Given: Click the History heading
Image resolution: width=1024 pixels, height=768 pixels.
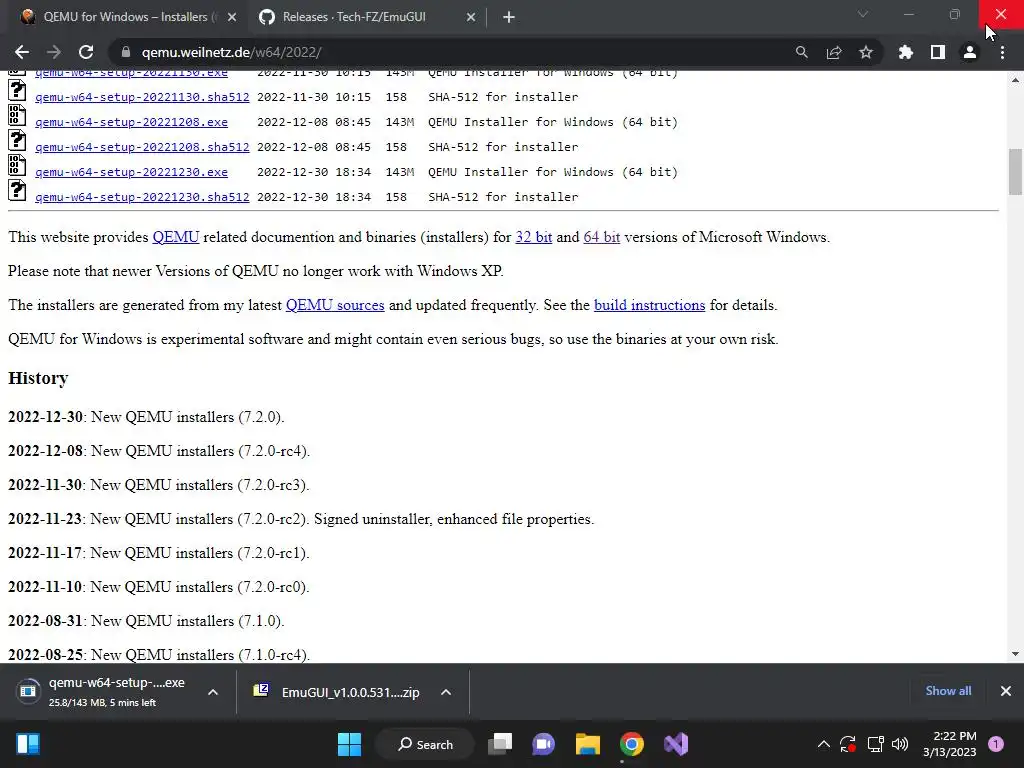Looking at the screenshot, I should (x=38, y=378).
